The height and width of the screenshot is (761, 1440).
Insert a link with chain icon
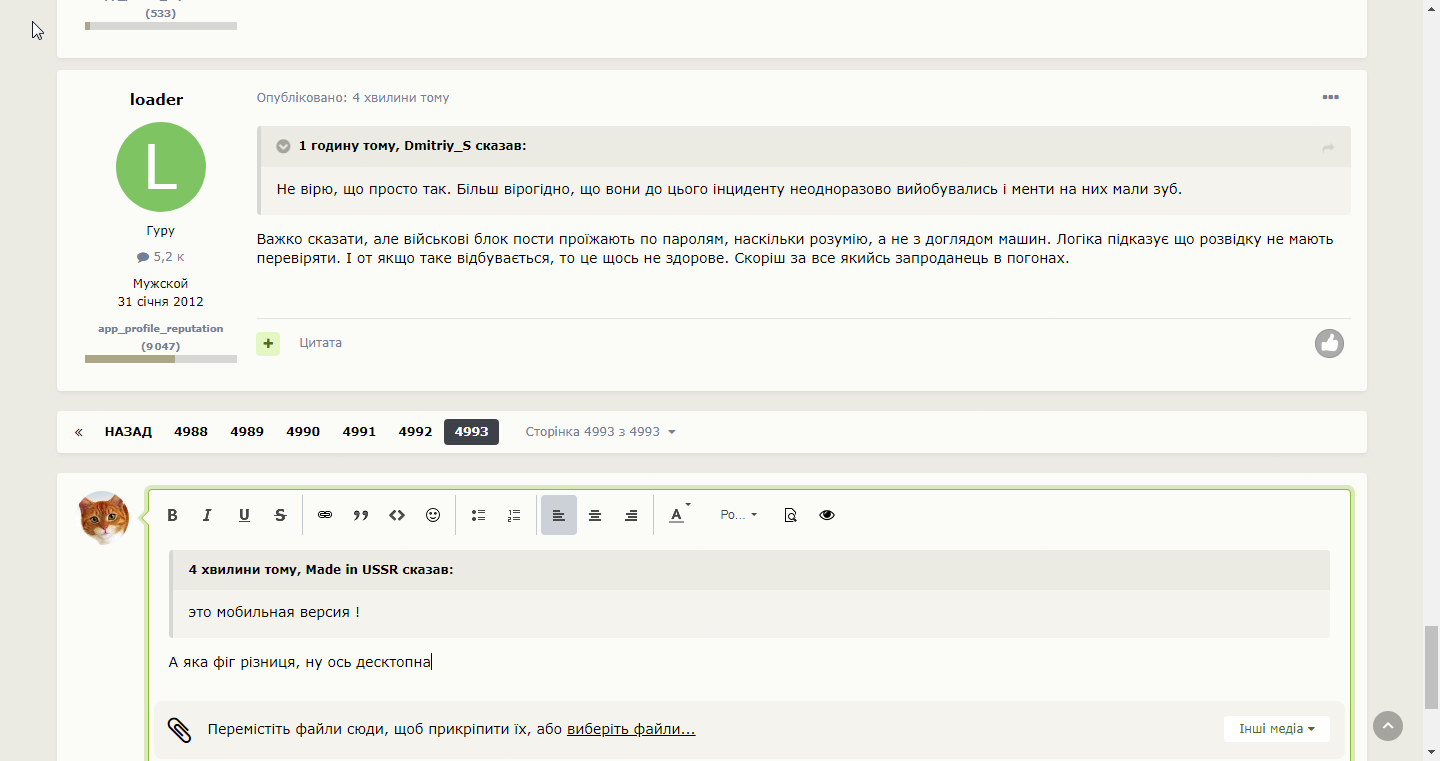pyautogui.click(x=325, y=515)
